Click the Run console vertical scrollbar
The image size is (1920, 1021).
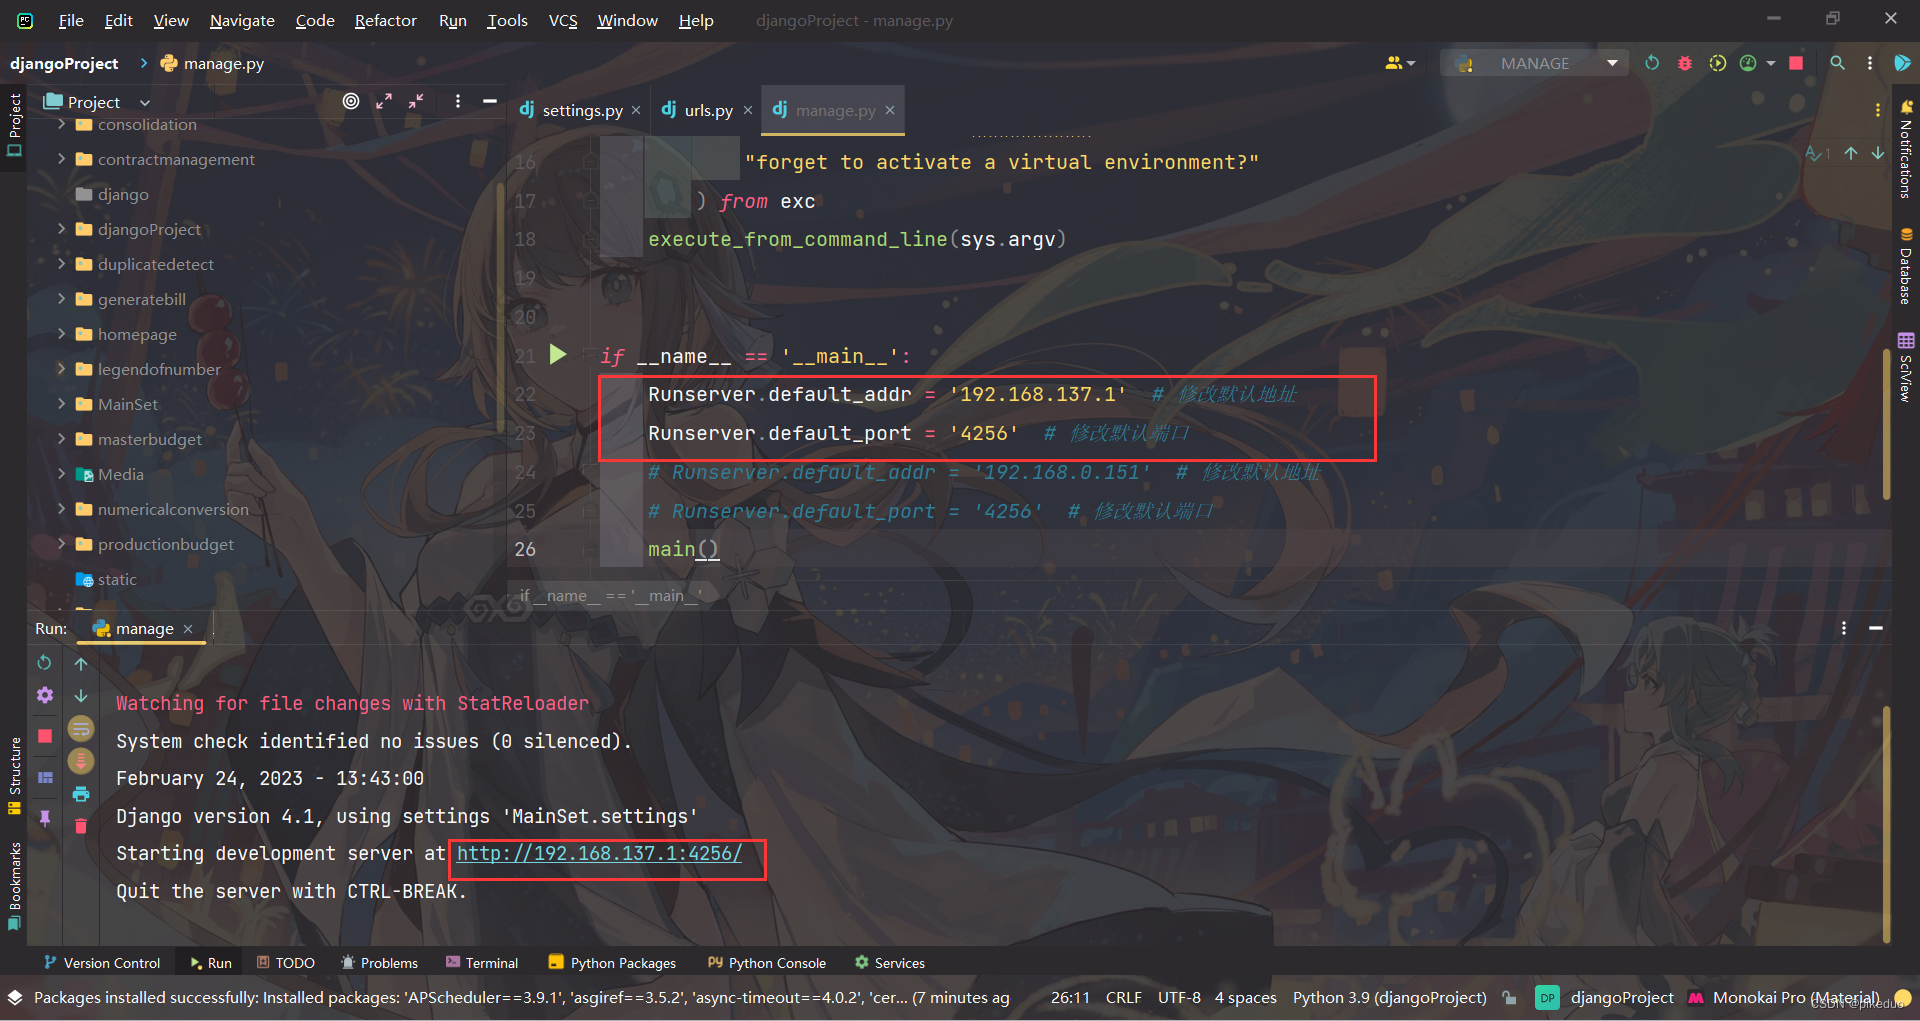(x=1886, y=825)
